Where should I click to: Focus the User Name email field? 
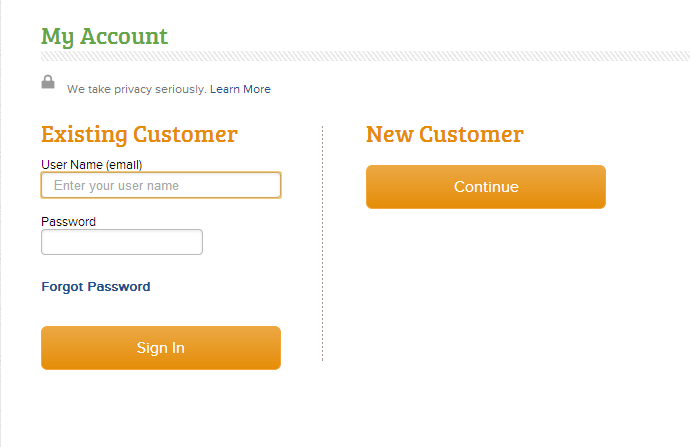tap(161, 185)
